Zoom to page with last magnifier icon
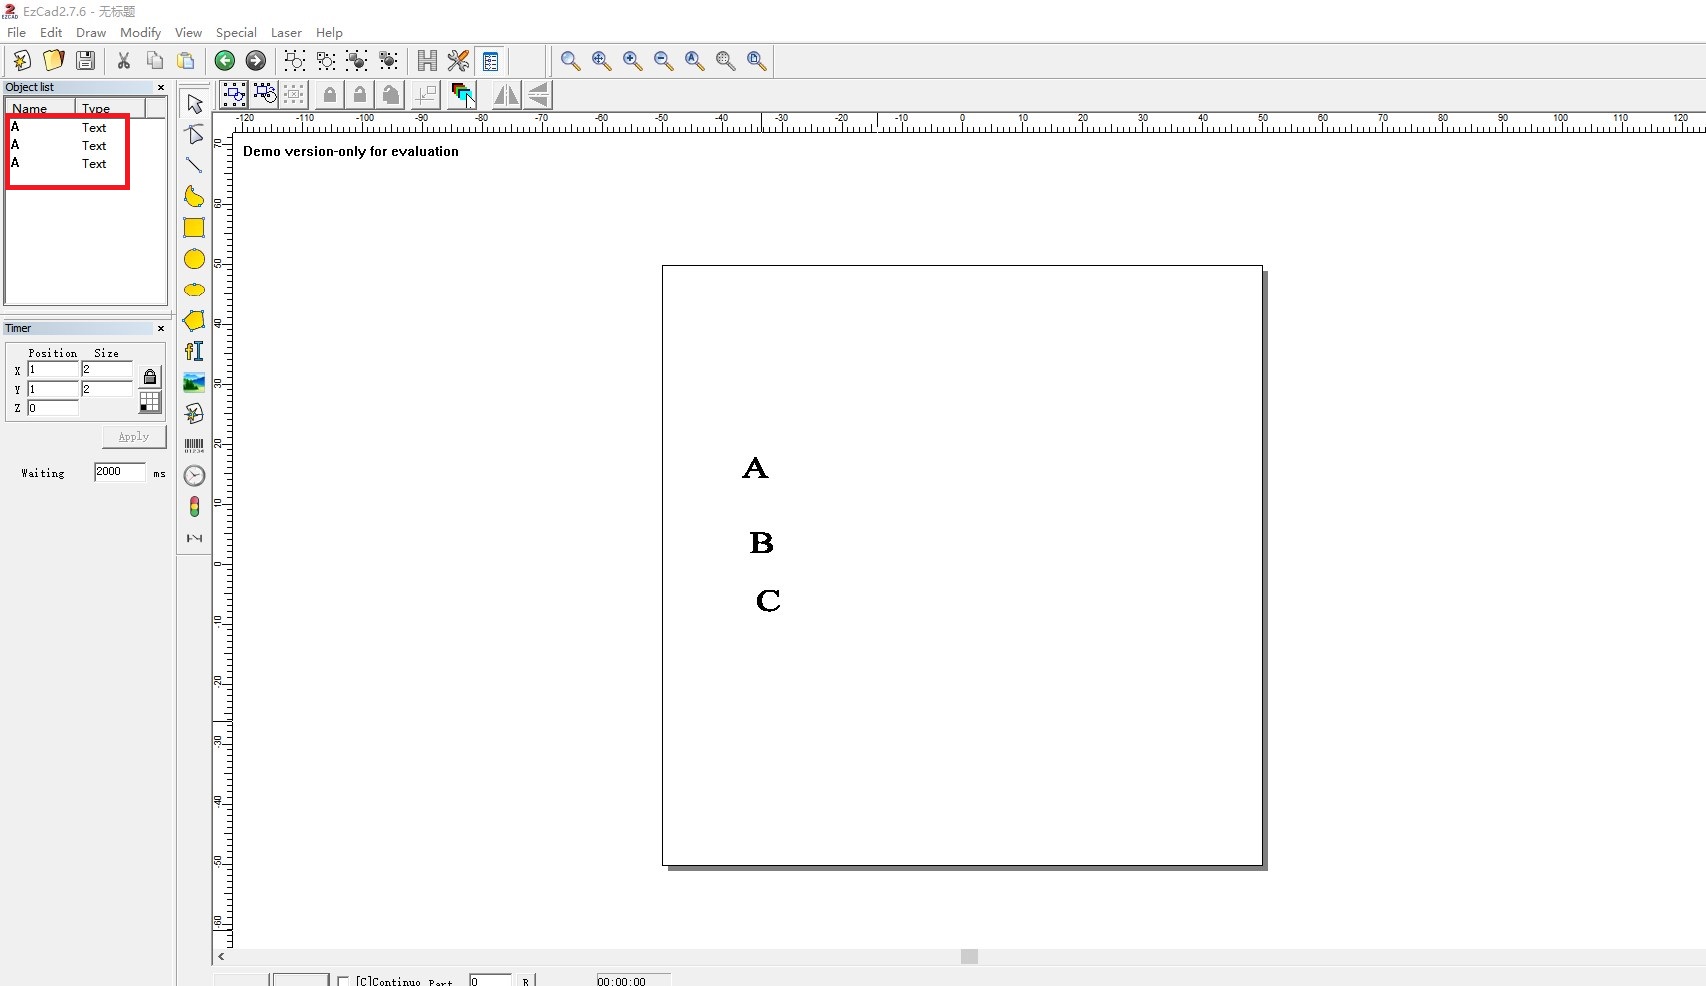This screenshot has width=1706, height=986. tap(757, 61)
